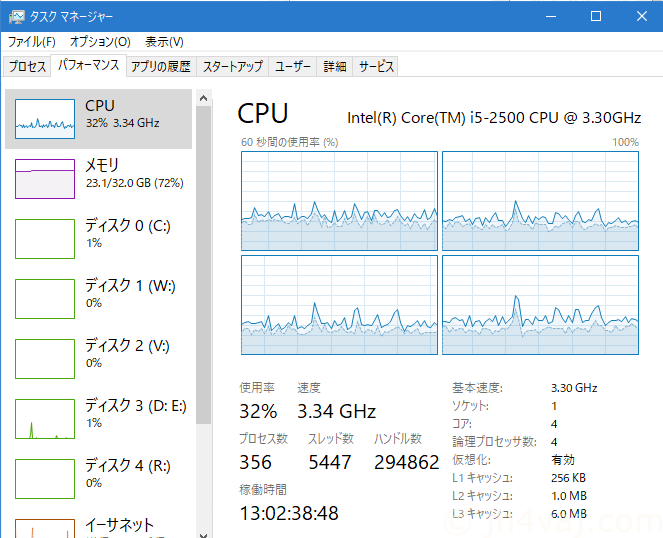Click the sidebar scroll down arrow

click(x=203, y=535)
